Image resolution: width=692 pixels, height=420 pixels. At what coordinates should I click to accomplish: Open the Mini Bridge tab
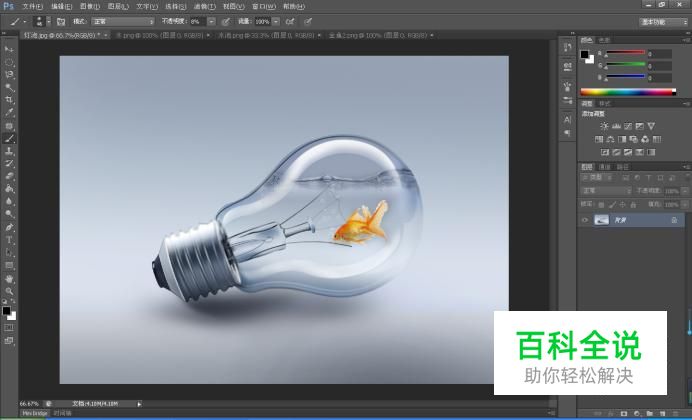pyautogui.click(x=35, y=413)
